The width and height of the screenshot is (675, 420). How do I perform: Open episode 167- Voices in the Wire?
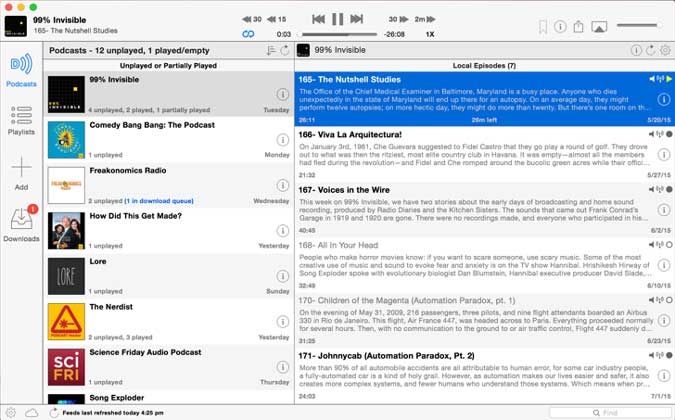(x=485, y=210)
